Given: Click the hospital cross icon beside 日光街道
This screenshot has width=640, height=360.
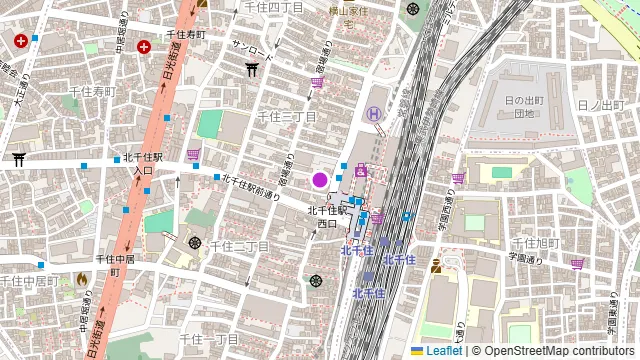Looking at the screenshot, I should click(143, 47).
